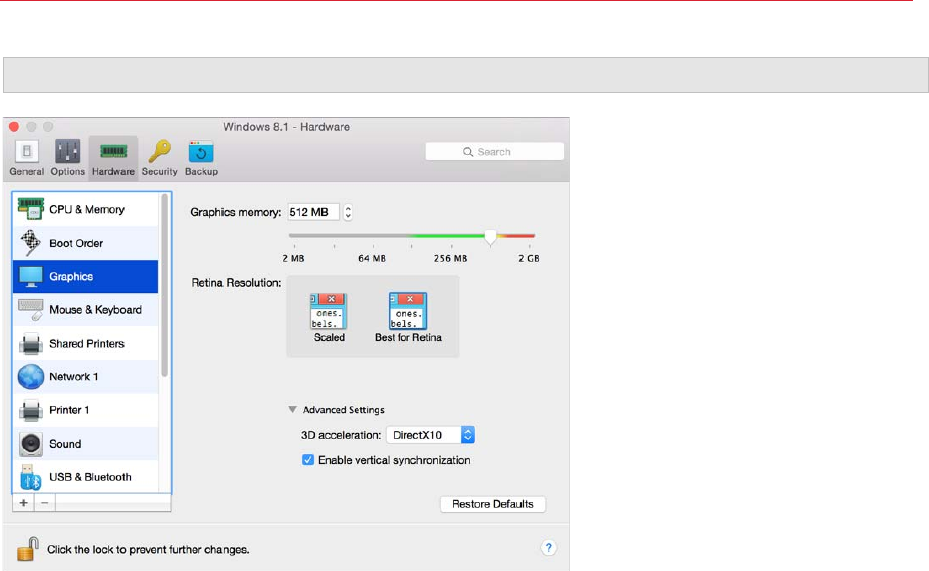Click the USB & Bluetooth icon

tap(30, 477)
